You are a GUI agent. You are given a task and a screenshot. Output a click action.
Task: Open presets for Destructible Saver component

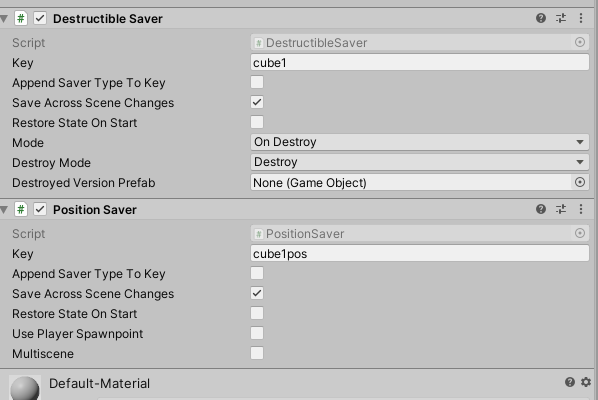coord(561,18)
